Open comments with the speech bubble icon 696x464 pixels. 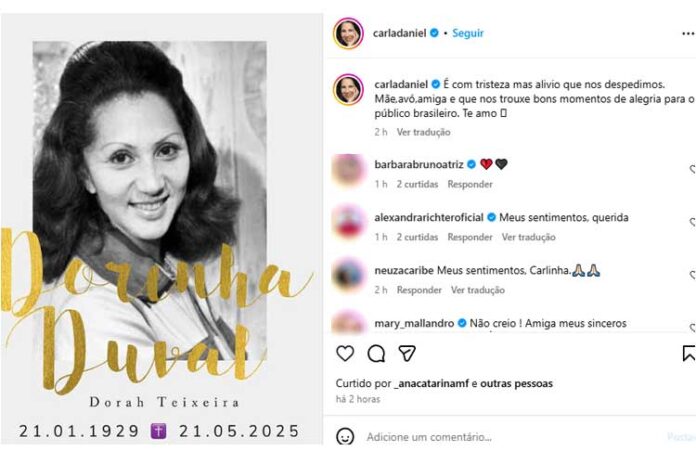(x=376, y=353)
